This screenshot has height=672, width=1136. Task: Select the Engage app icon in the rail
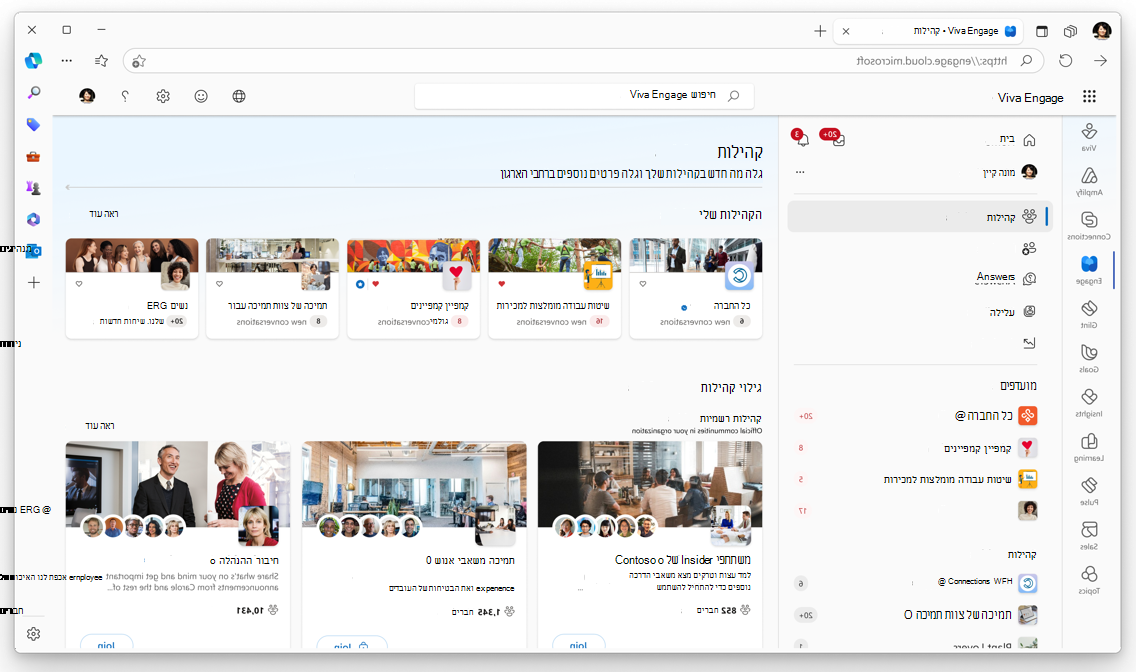pos(1088,269)
